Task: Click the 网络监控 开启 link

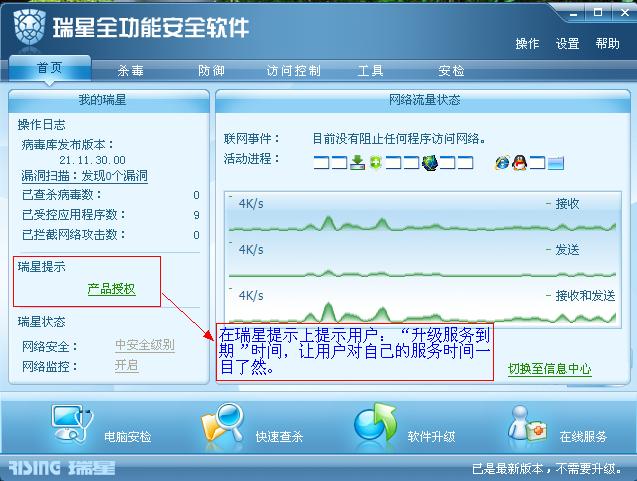Action: [x=126, y=366]
